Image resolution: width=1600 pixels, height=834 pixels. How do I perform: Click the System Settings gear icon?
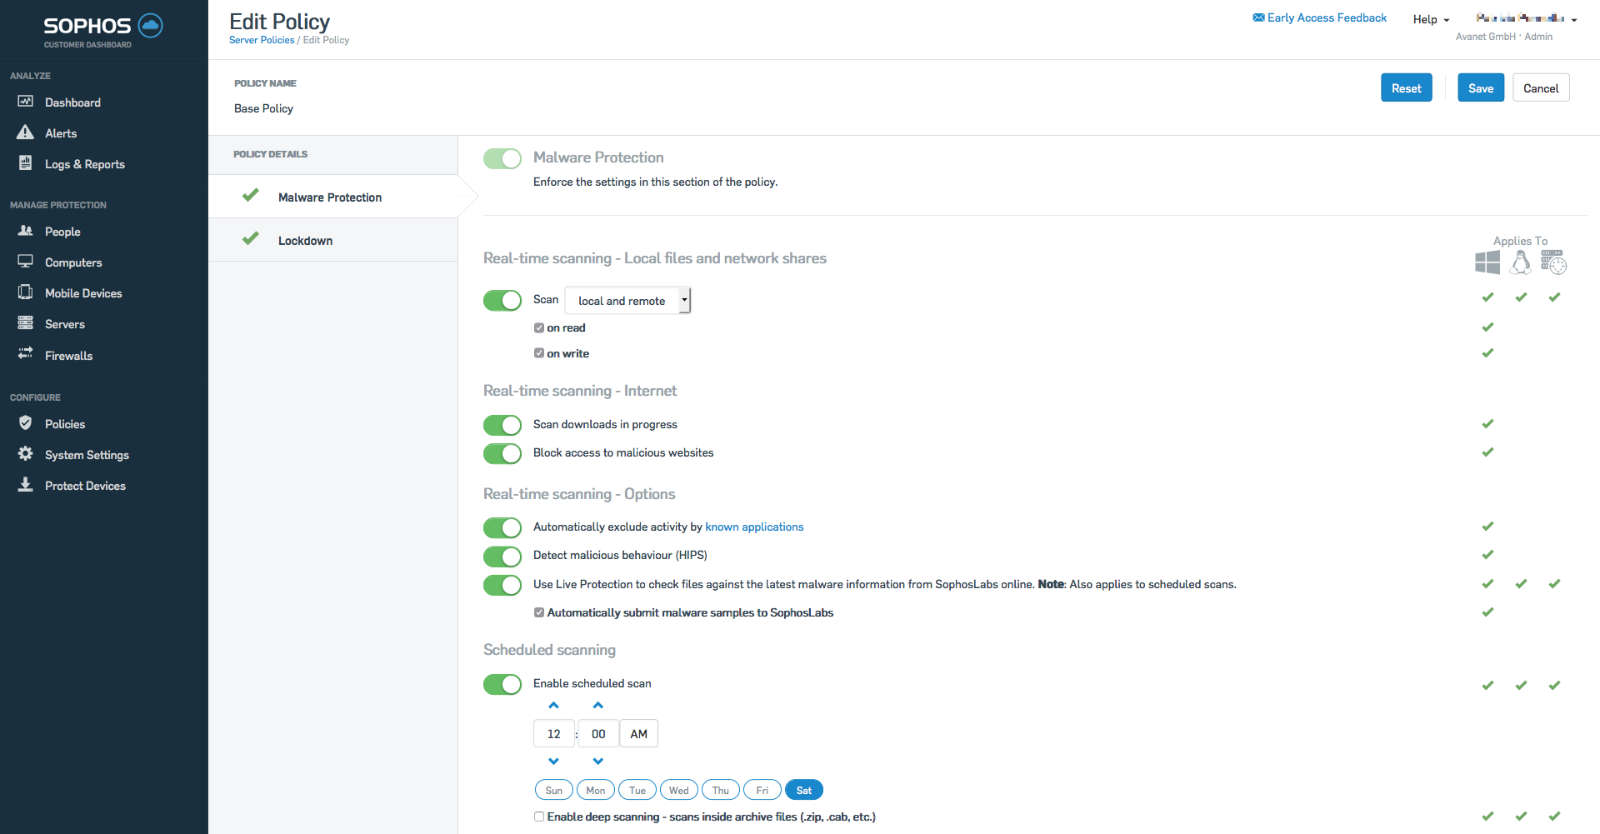point(26,454)
